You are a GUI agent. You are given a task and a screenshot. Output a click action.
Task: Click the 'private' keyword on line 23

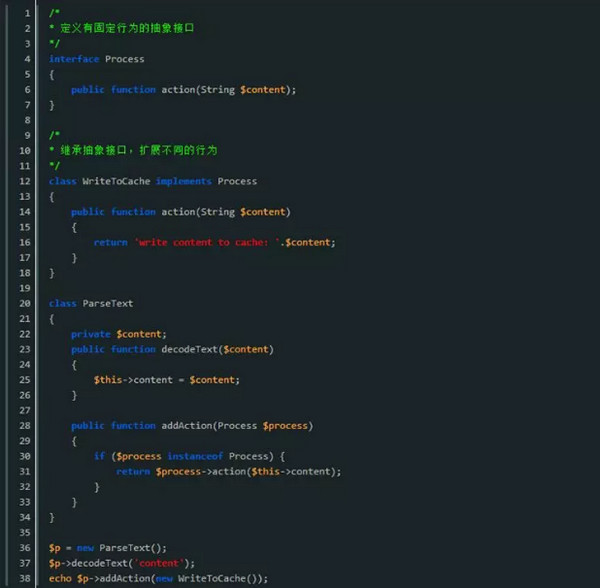point(91,334)
